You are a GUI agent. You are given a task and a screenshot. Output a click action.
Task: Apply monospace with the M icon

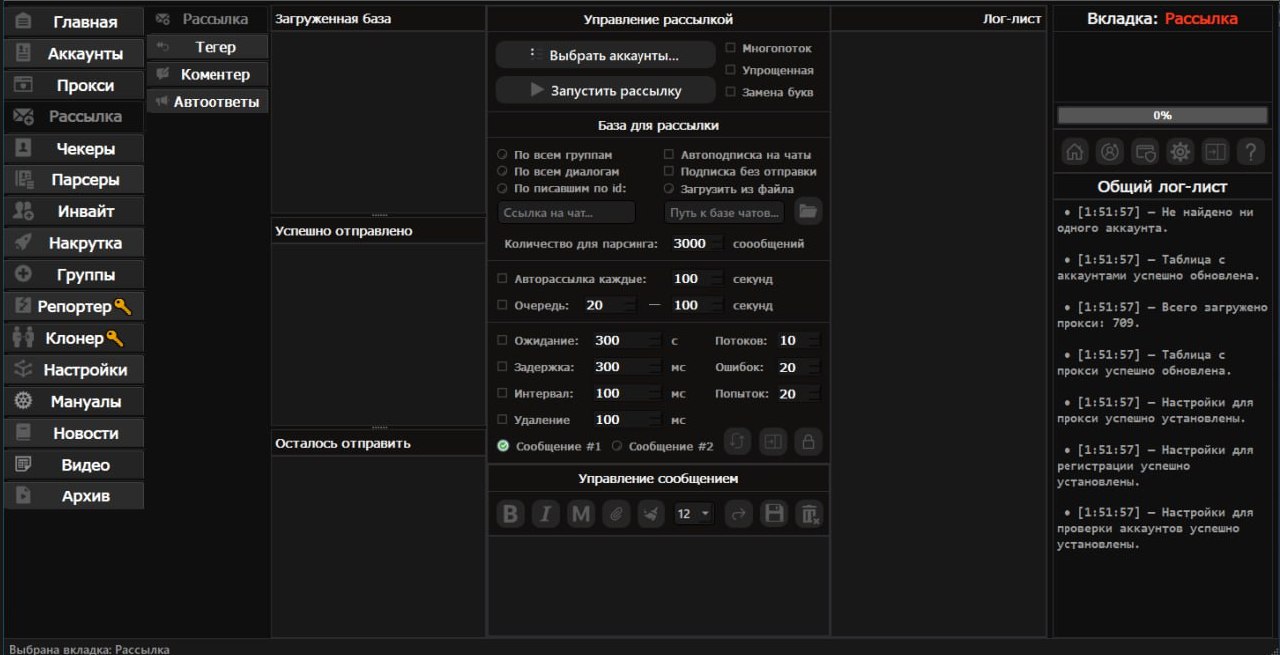581,514
